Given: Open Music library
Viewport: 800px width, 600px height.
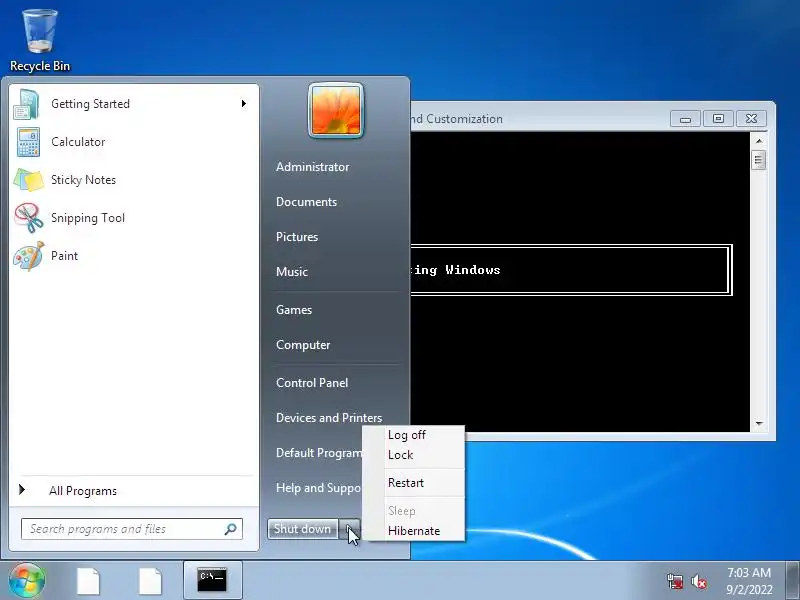Looking at the screenshot, I should (292, 272).
